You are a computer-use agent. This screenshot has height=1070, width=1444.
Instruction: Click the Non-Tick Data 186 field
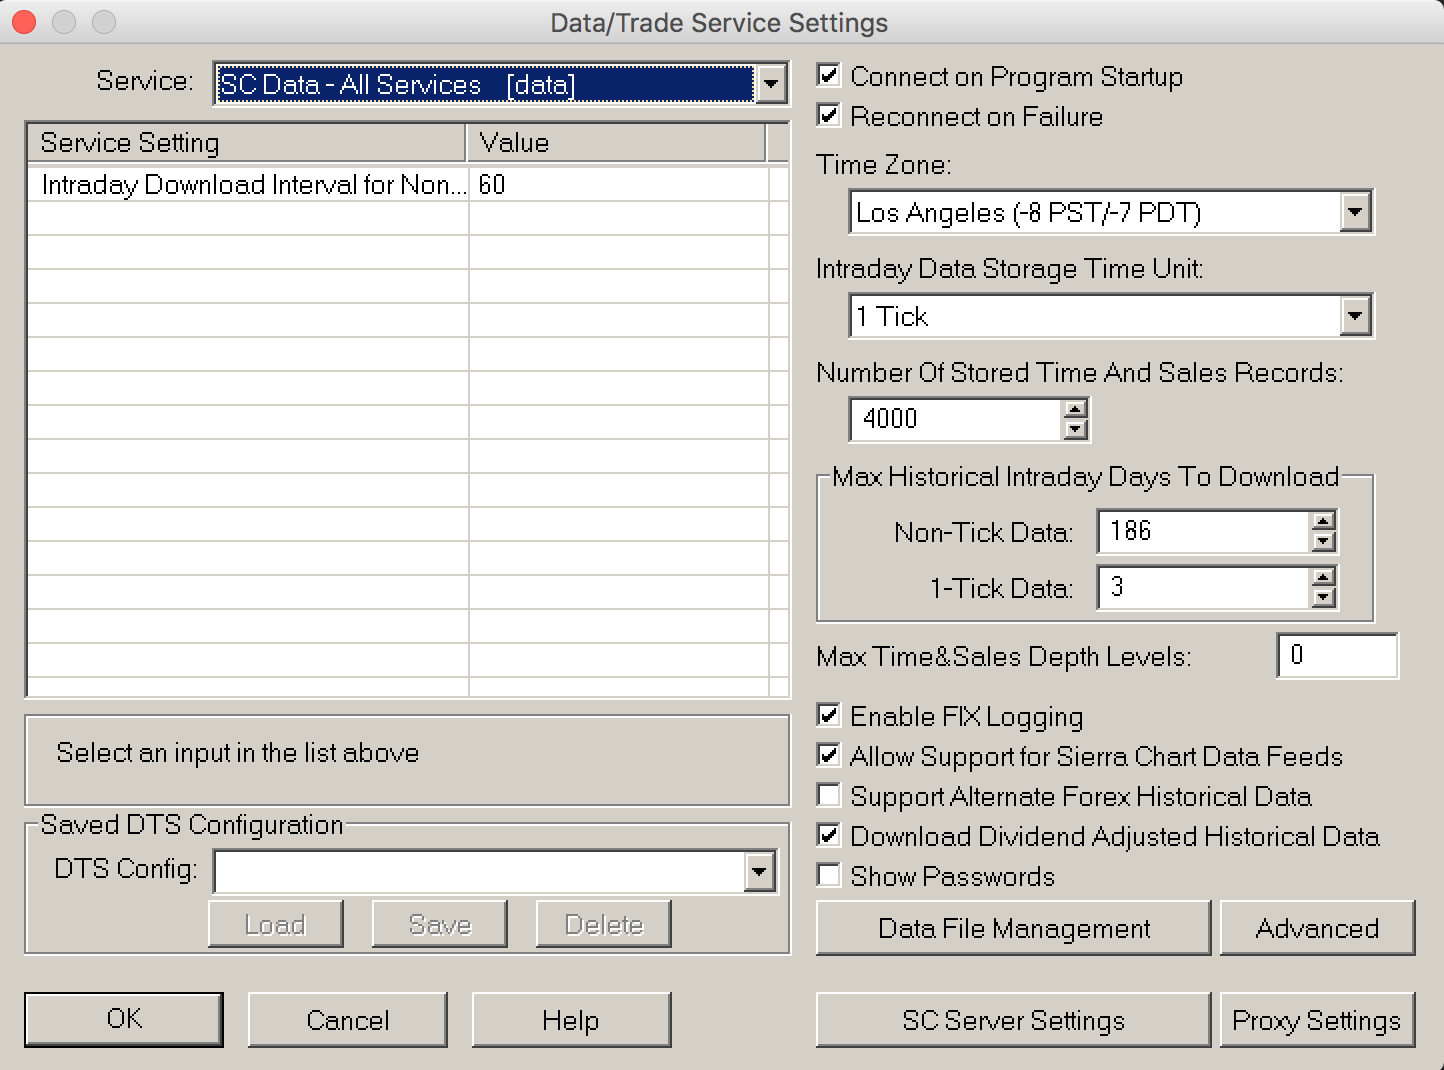[x=1204, y=531]
